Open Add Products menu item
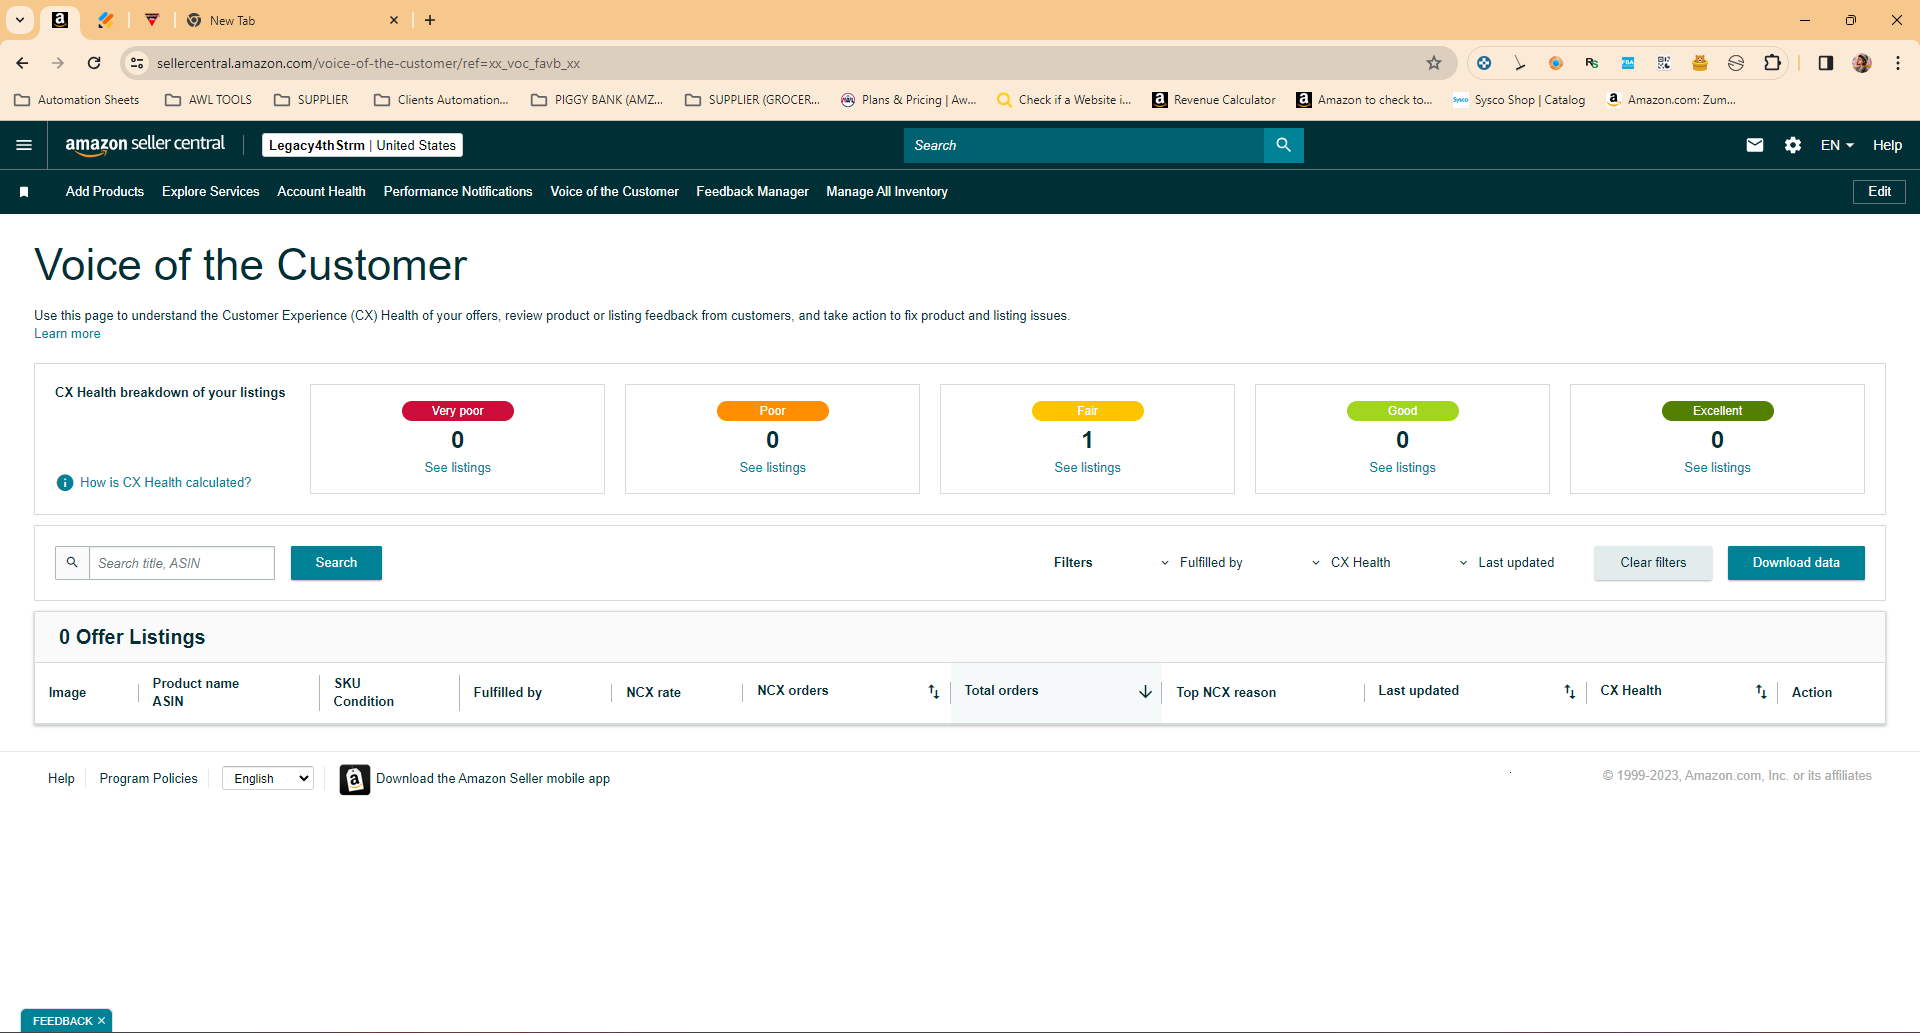 click(105, 192)
